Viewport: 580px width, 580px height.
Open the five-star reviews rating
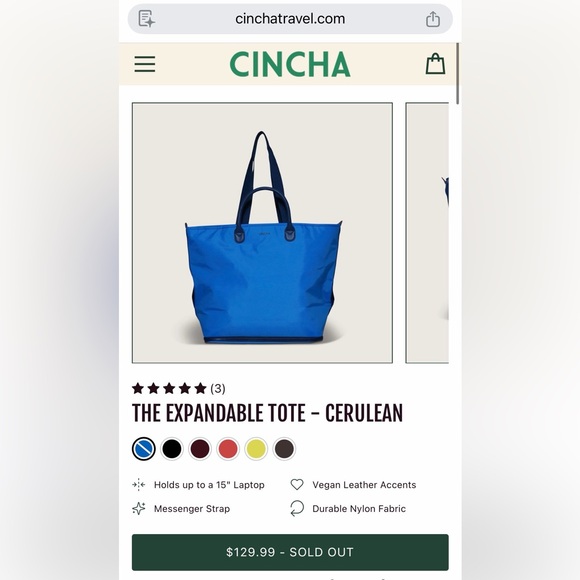tap(179, 388)
